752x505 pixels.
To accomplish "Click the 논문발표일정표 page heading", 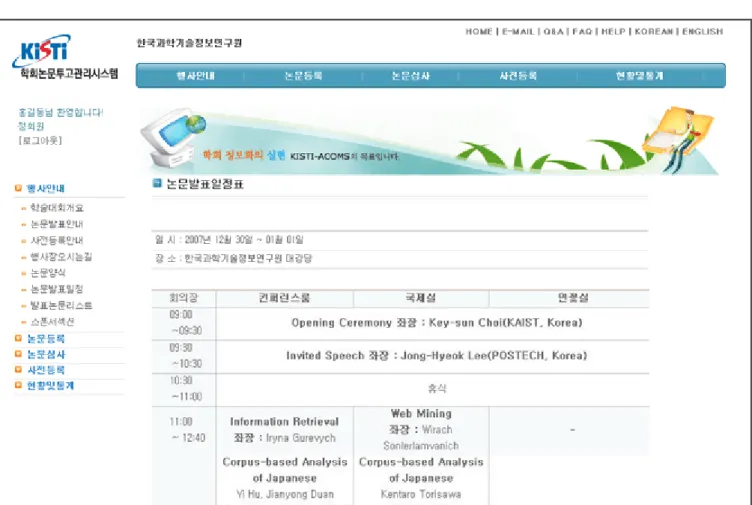I will [x=205, y=184].
